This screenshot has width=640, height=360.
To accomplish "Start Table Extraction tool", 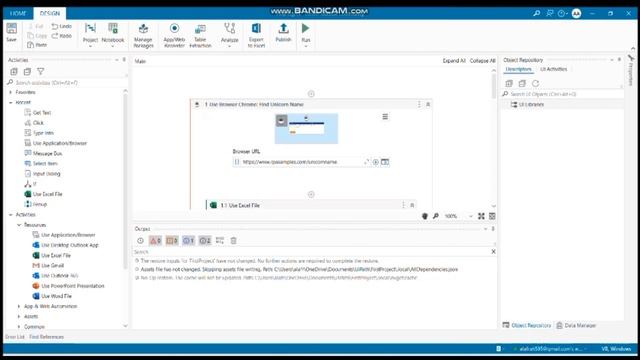I will click(200, 36).
